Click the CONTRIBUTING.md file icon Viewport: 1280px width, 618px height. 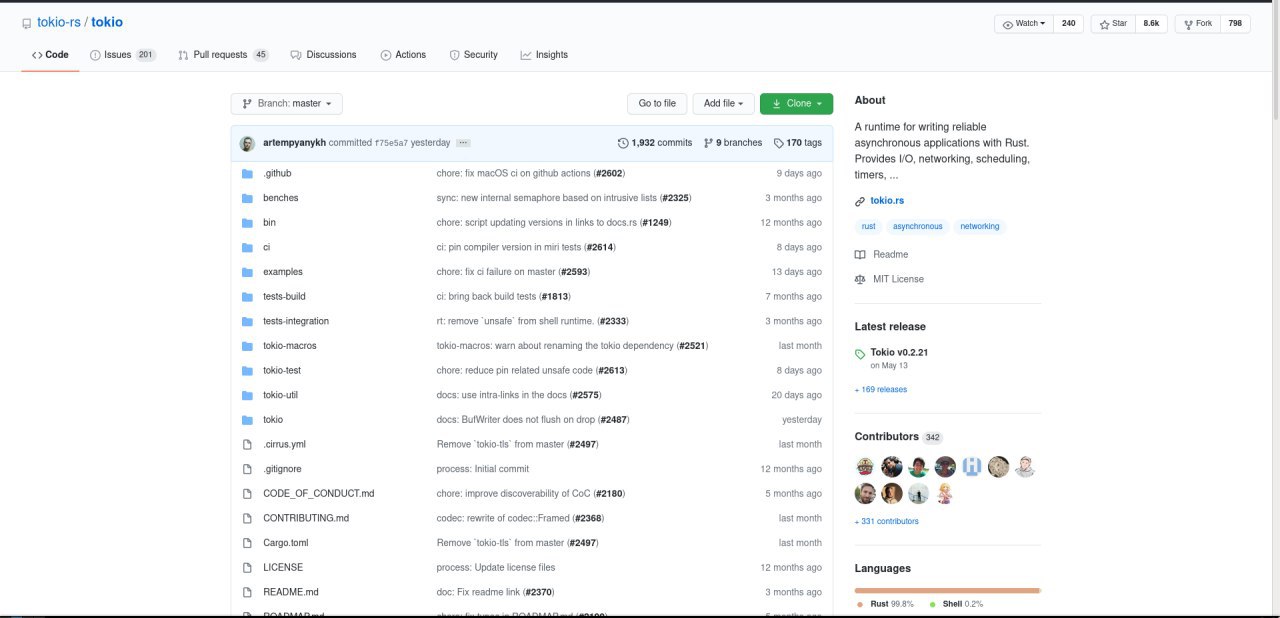pyautogui.click(x=247, y=518)
